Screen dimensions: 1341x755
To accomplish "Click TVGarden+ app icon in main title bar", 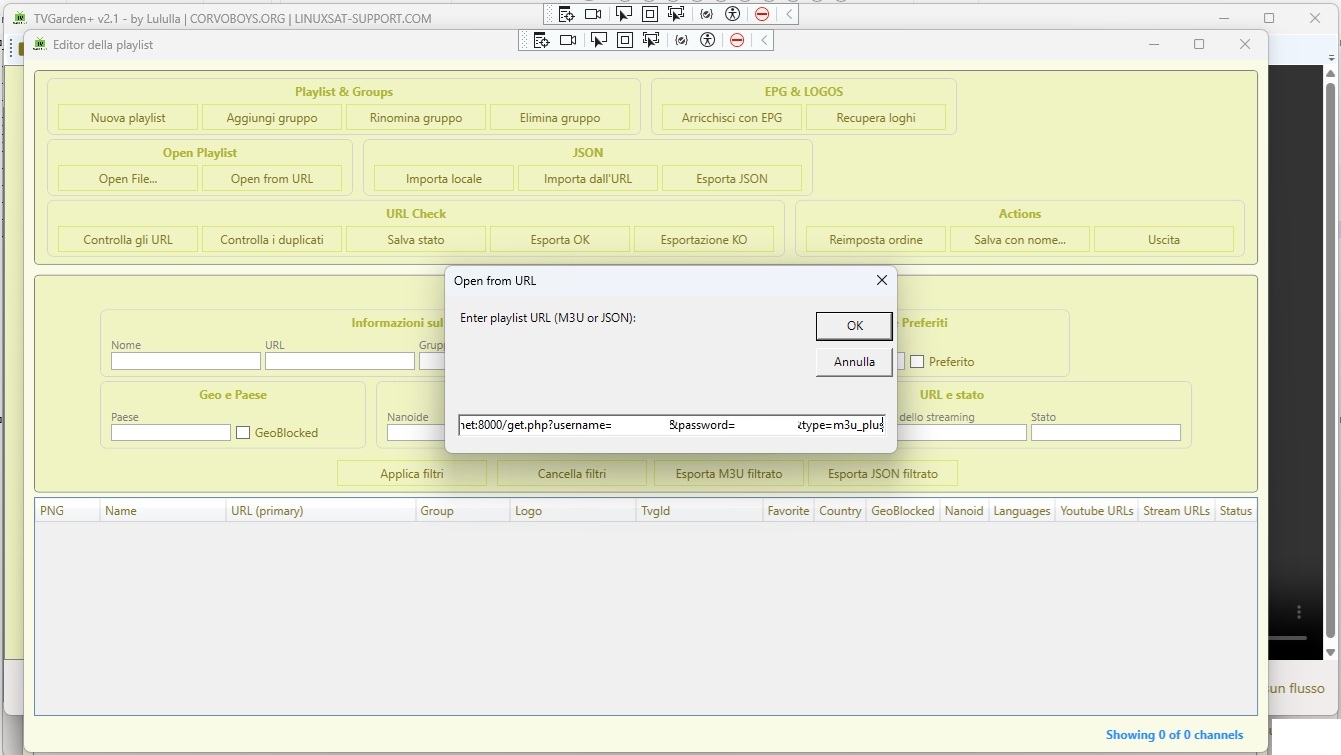I will pos(18,18).
